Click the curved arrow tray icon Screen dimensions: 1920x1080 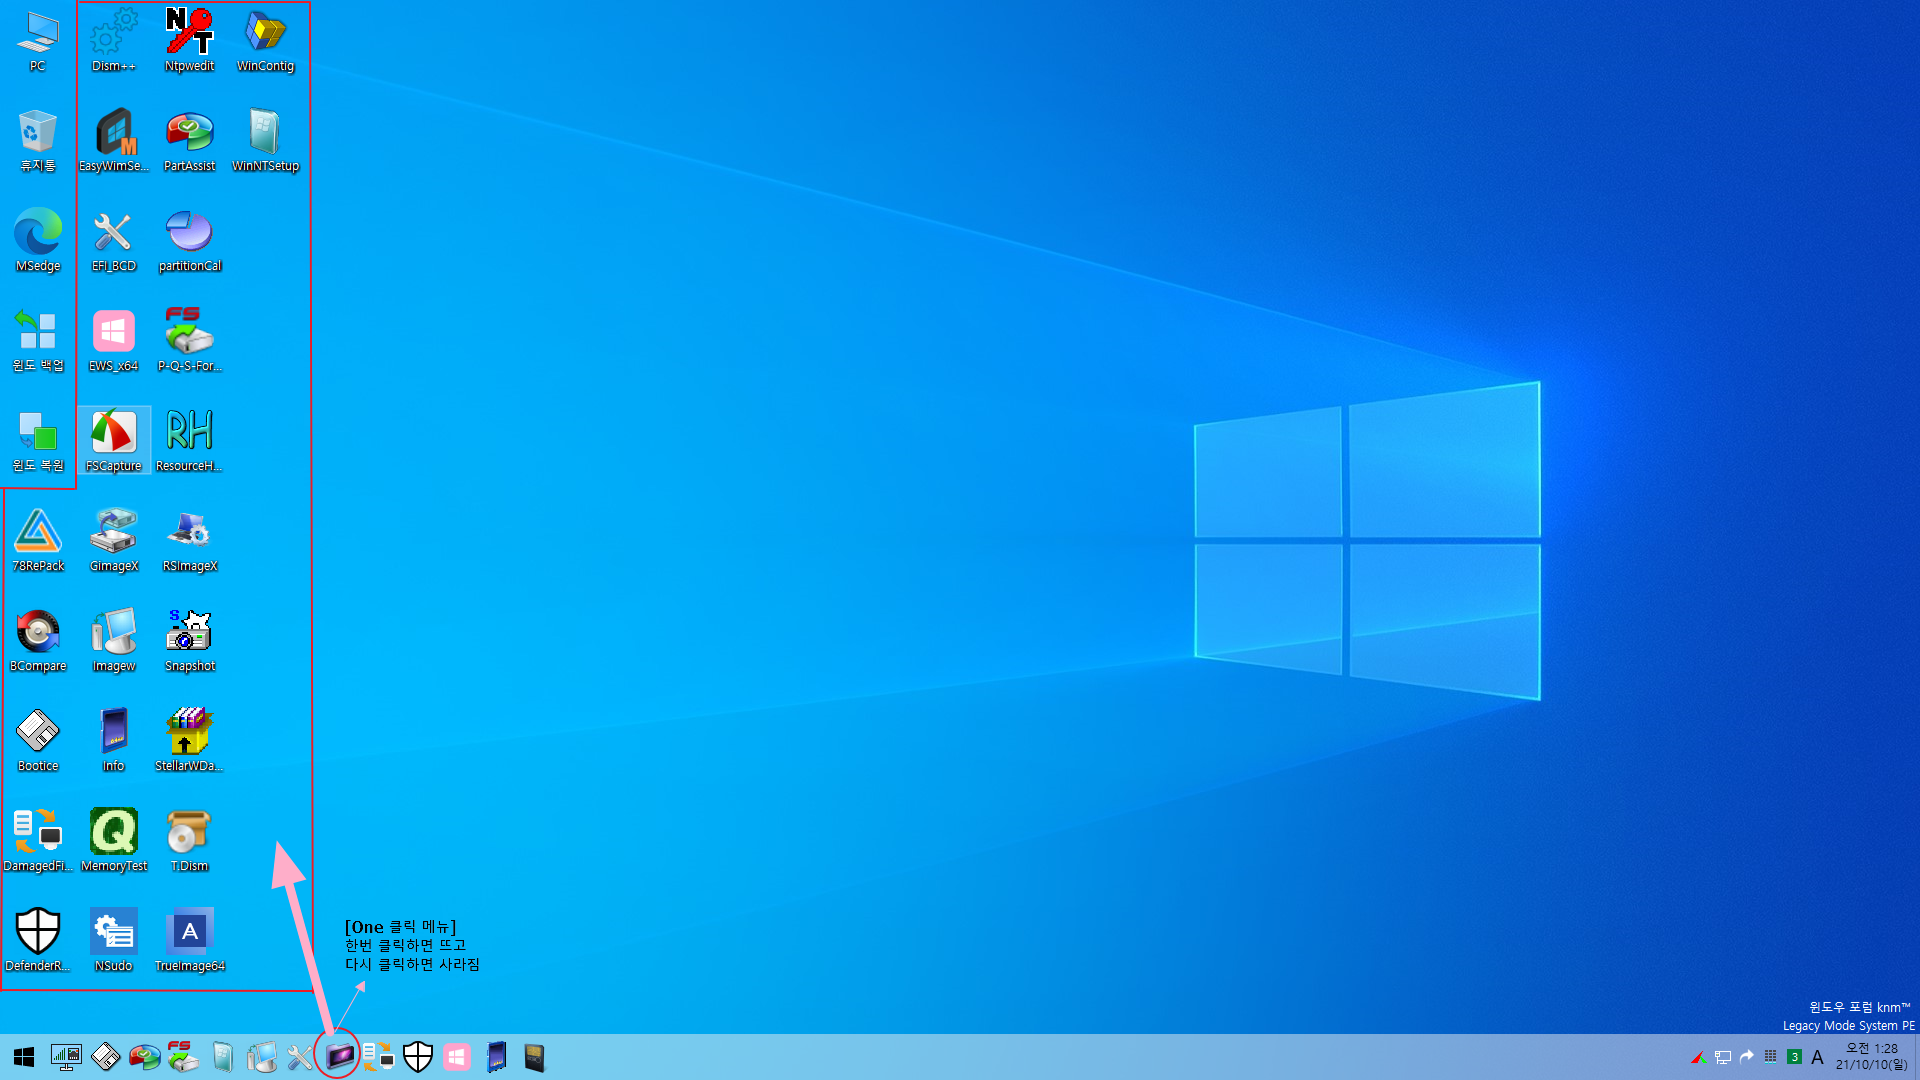(1747, 1056)
